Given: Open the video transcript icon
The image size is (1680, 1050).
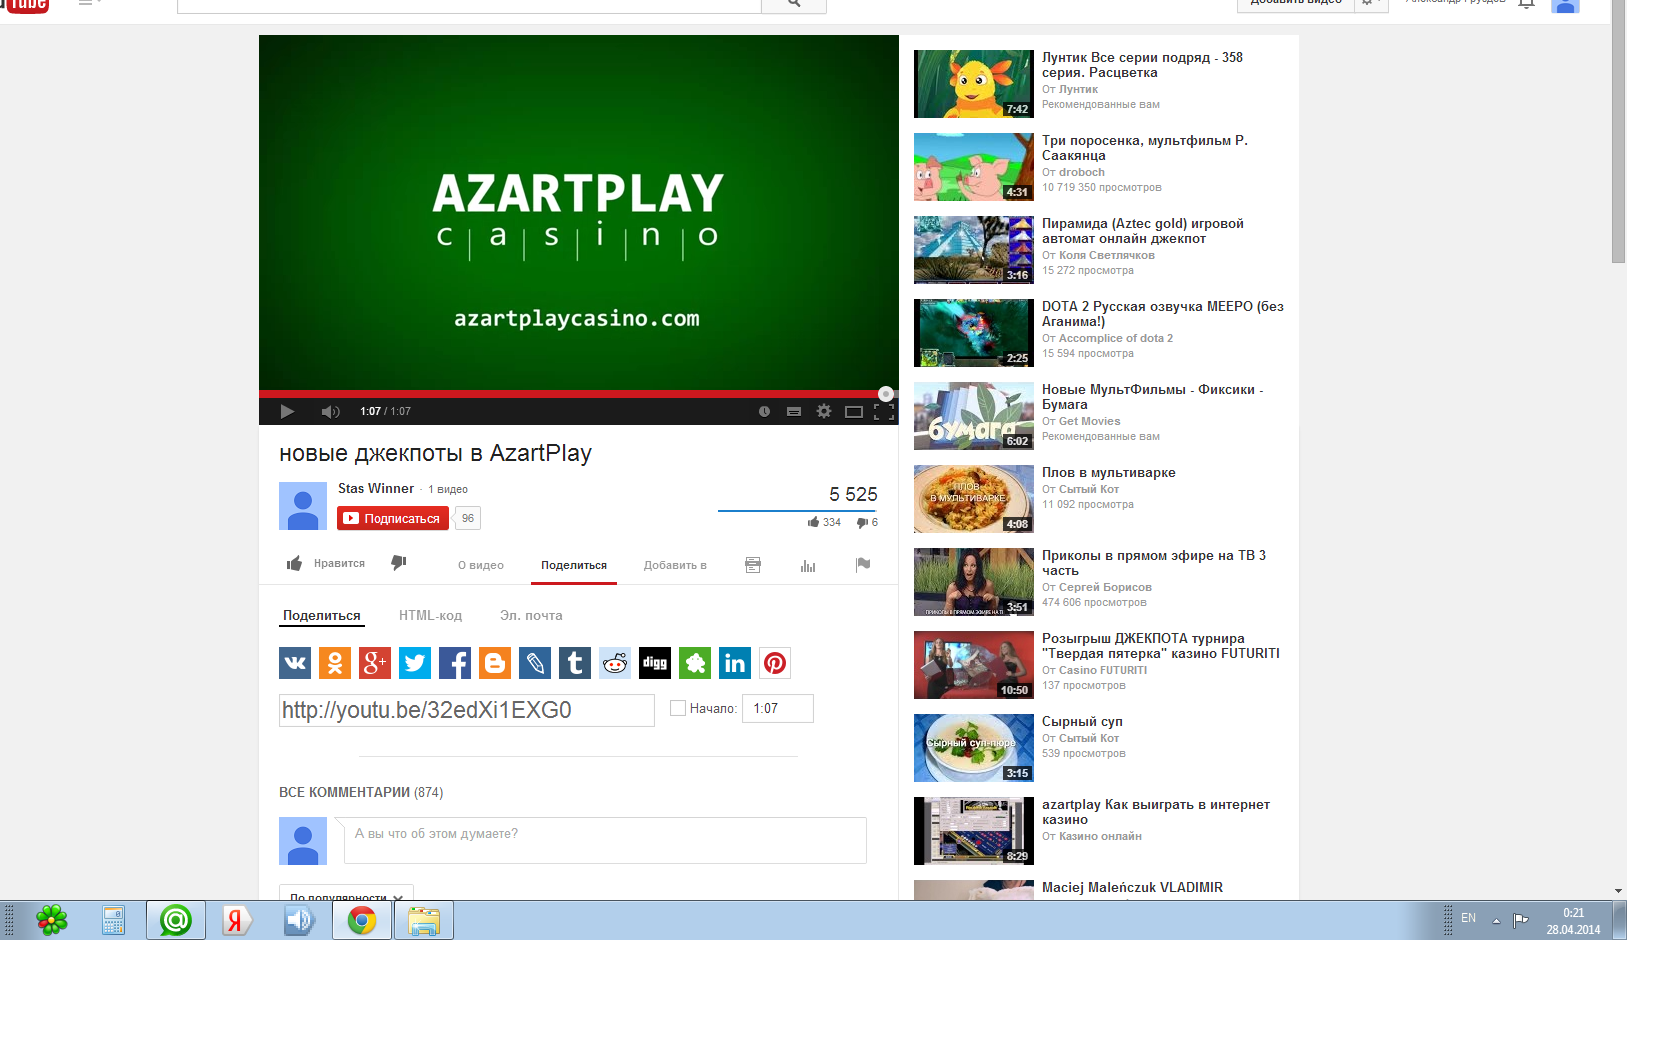Looking at the screenshot, I should coord(753,565).
